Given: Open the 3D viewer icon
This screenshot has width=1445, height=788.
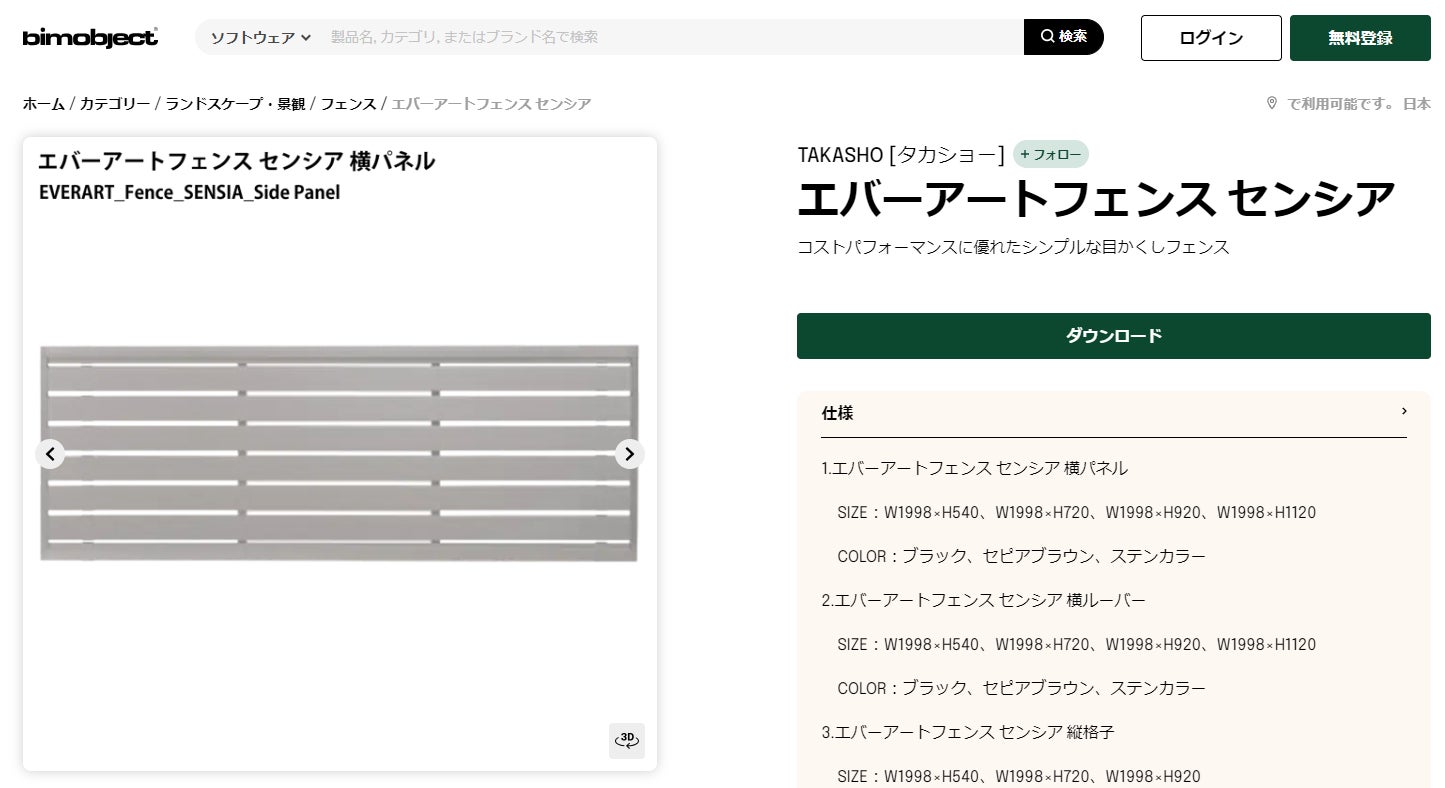Looking at the screenshot, I should [x=627, y=741].
